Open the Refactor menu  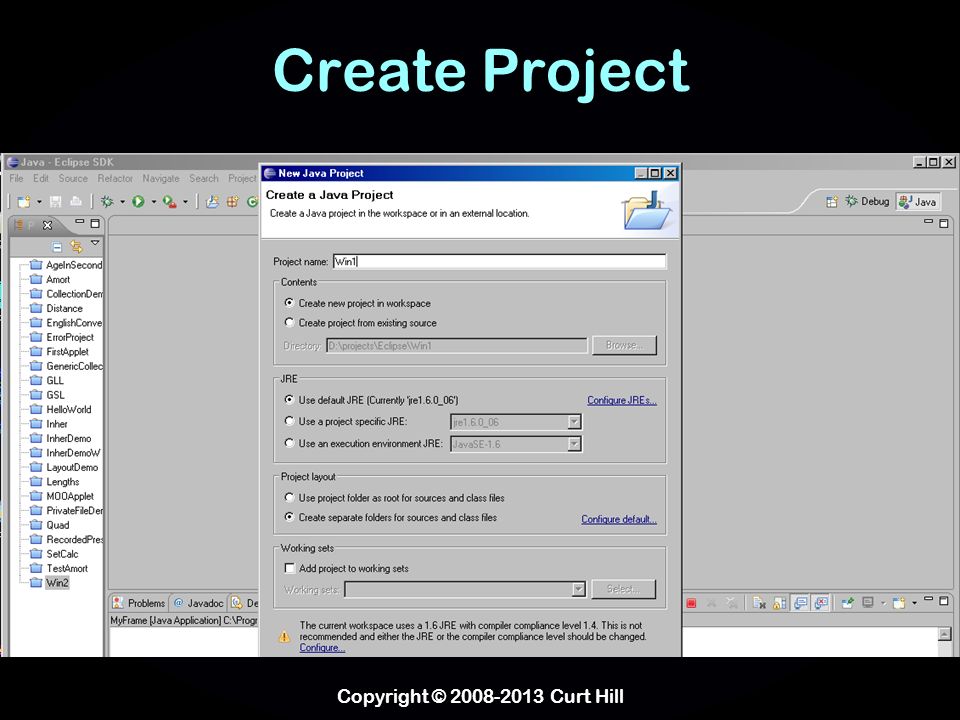click(115, 178)
